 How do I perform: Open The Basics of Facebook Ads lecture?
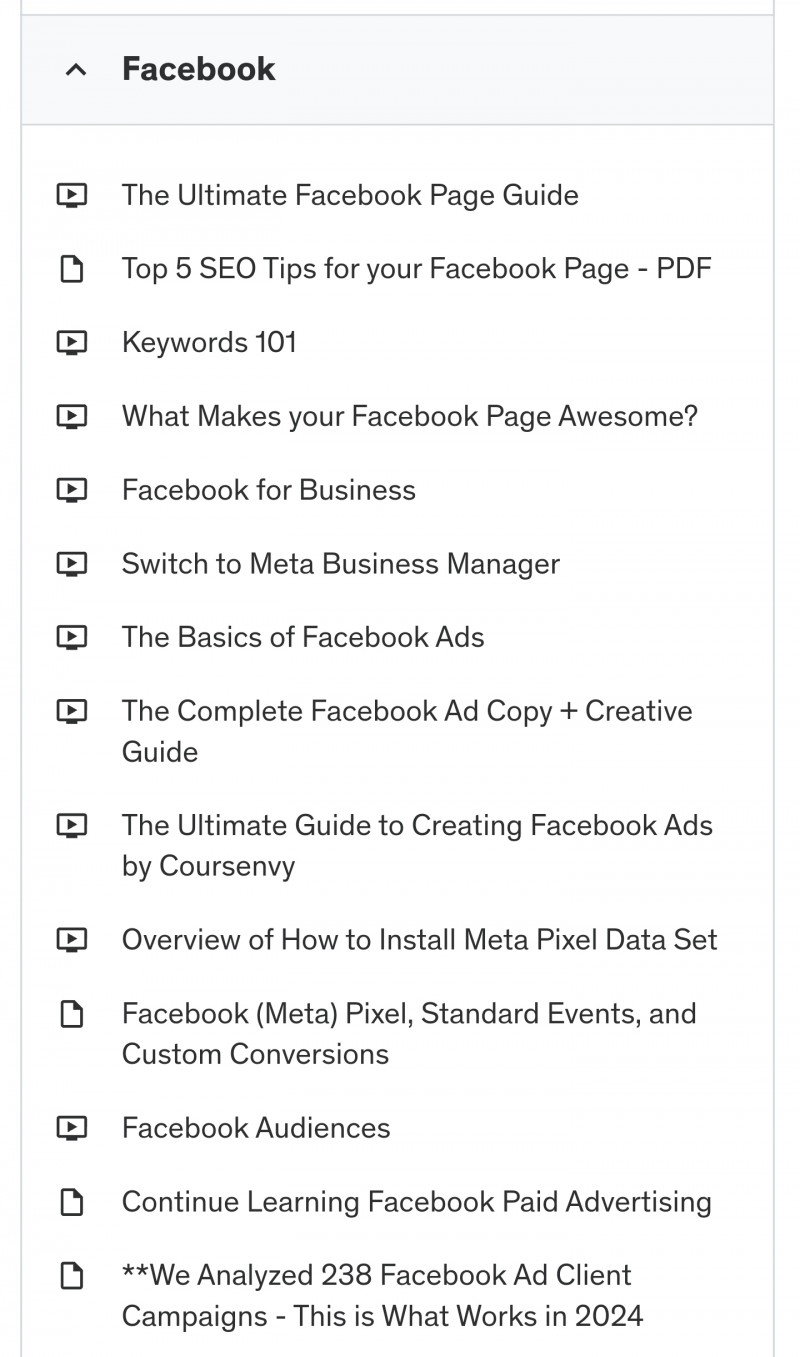(x=303, y=638)
